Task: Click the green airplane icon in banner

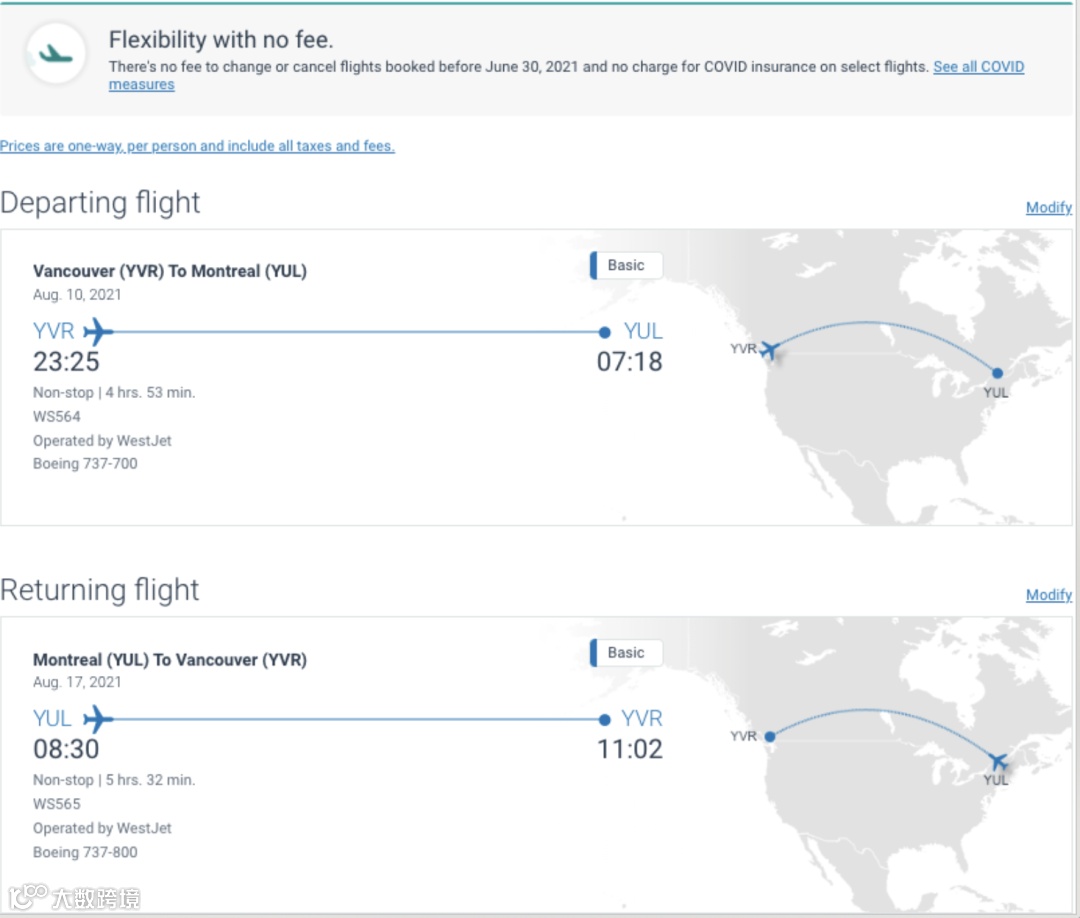Action: (x=56, y=54)
